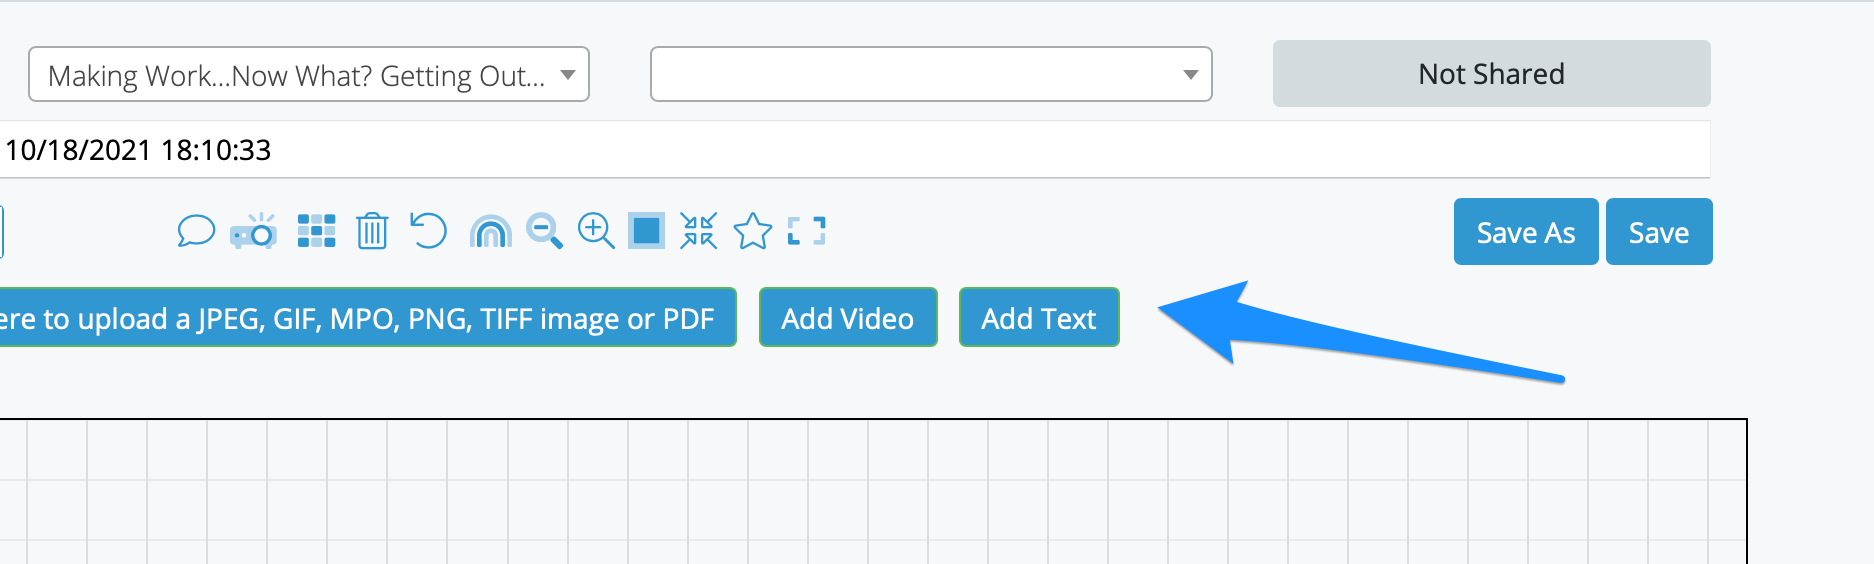Toggle the fullscreen corner brackets icon

click(806, 231)
